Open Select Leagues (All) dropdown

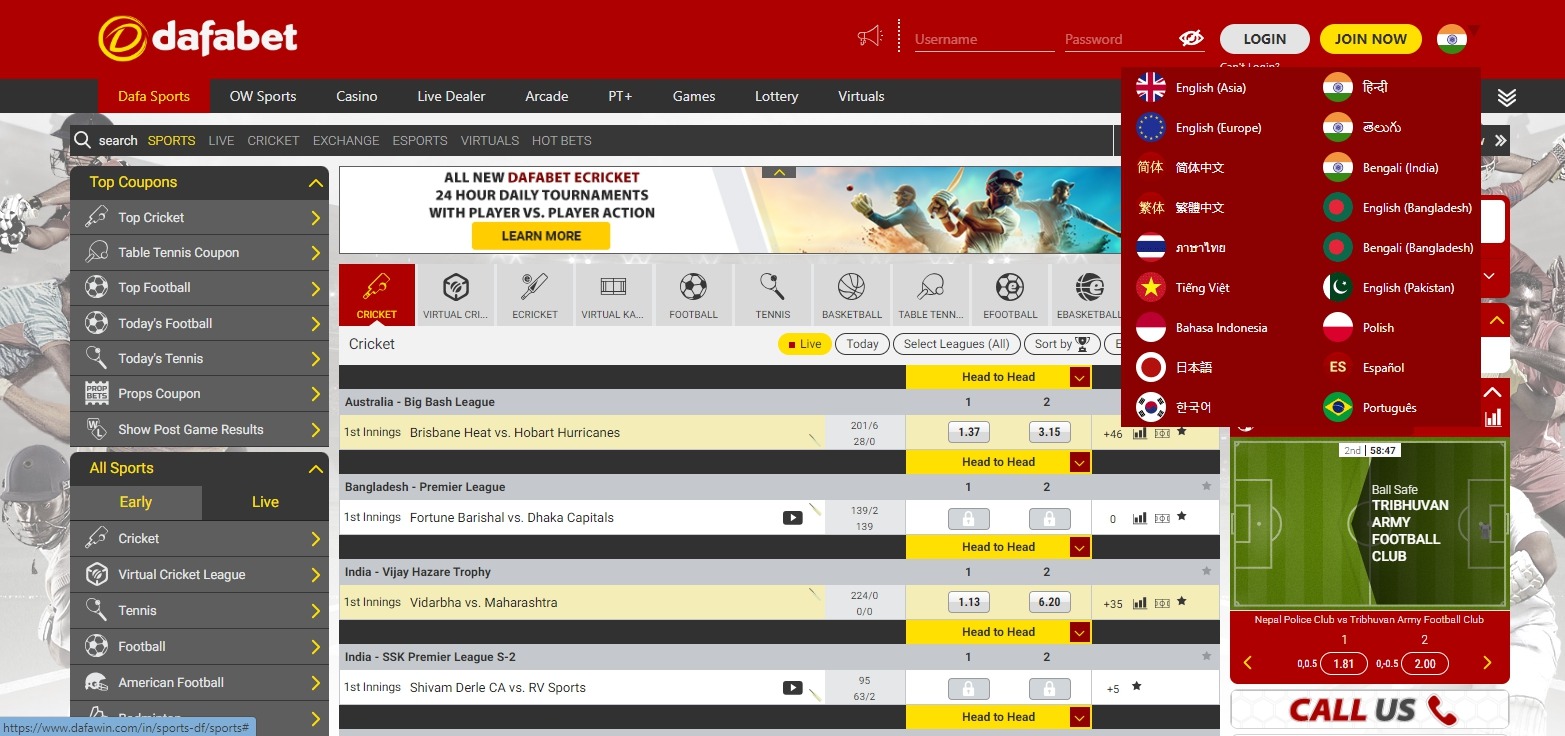pos(956,344)
